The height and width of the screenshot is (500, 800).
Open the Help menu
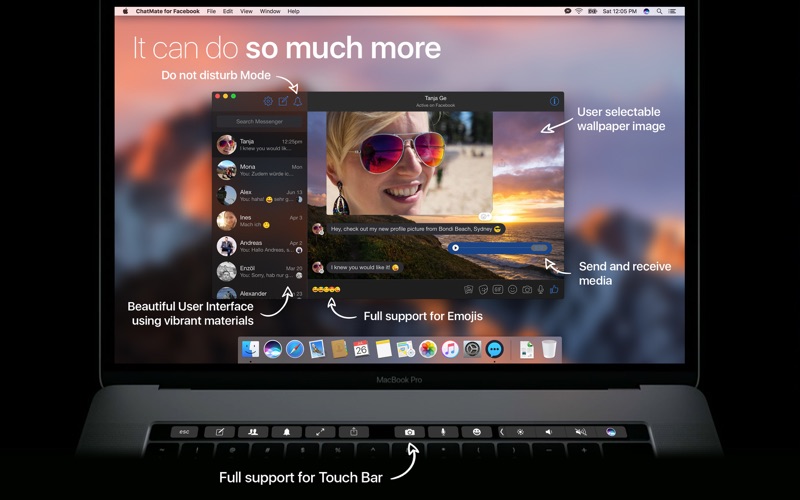pos(293,11)
